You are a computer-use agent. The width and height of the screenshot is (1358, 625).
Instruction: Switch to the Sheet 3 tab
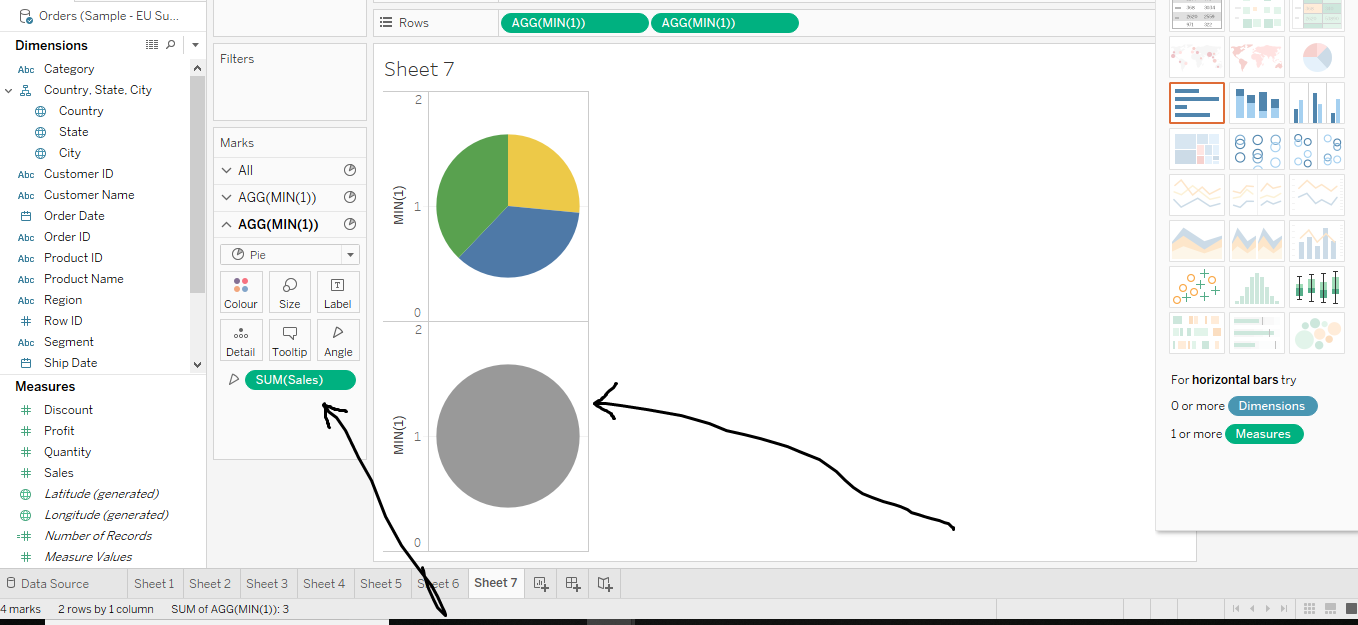(x=267, y=583)
